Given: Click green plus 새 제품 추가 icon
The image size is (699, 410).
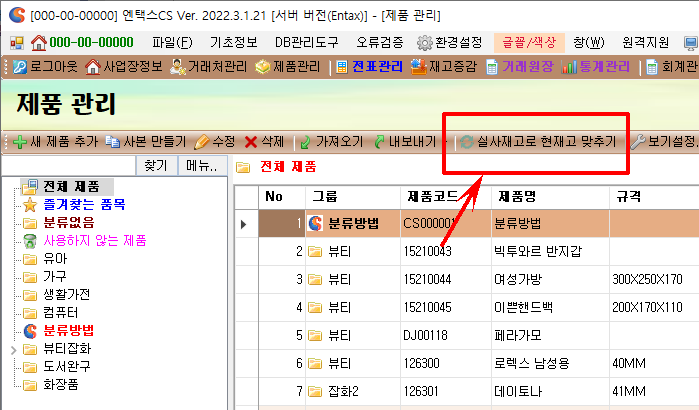Looking at the screenshot, I should click(20, 142).
